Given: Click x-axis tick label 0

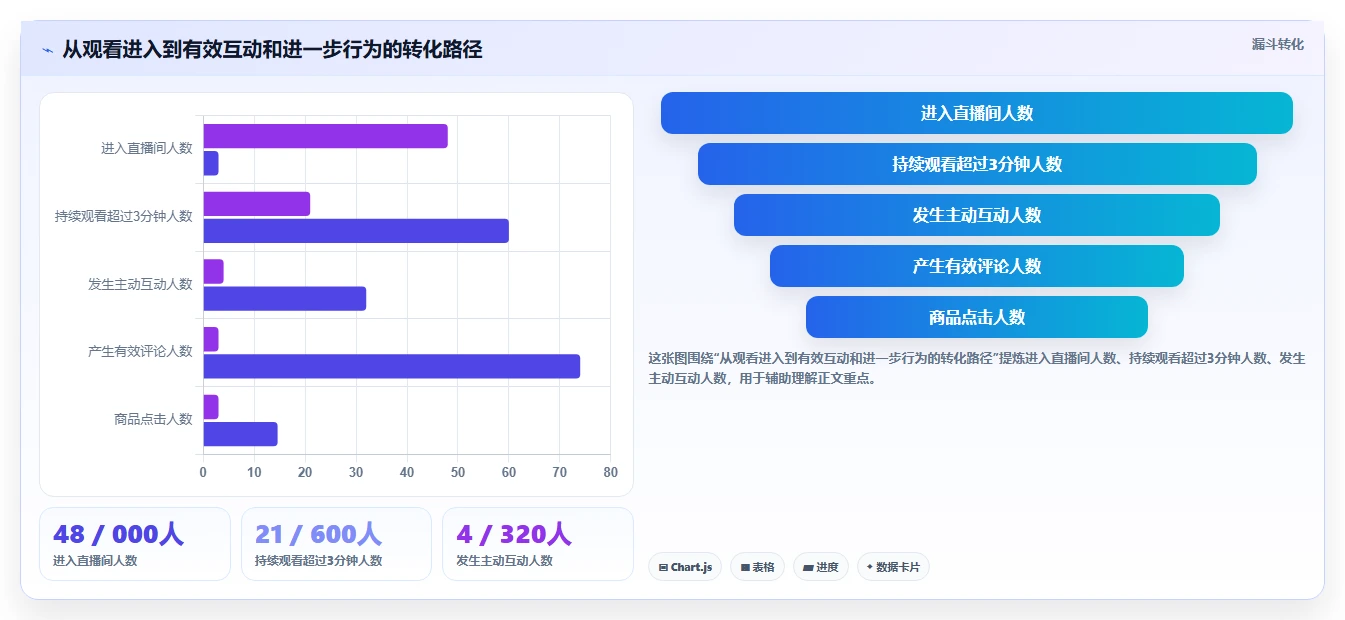Looking at the screenshot, I should (x=203, y=472).
